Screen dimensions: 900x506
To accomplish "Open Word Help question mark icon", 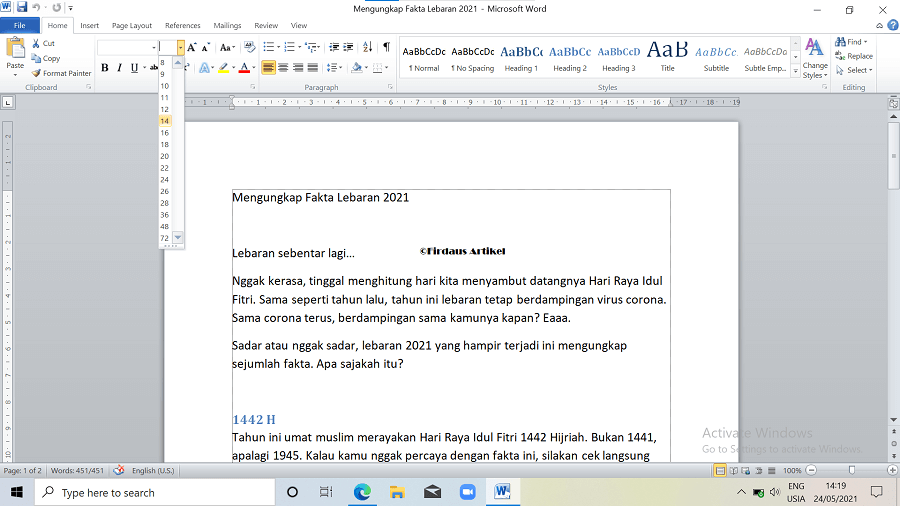I will [893, 25].
